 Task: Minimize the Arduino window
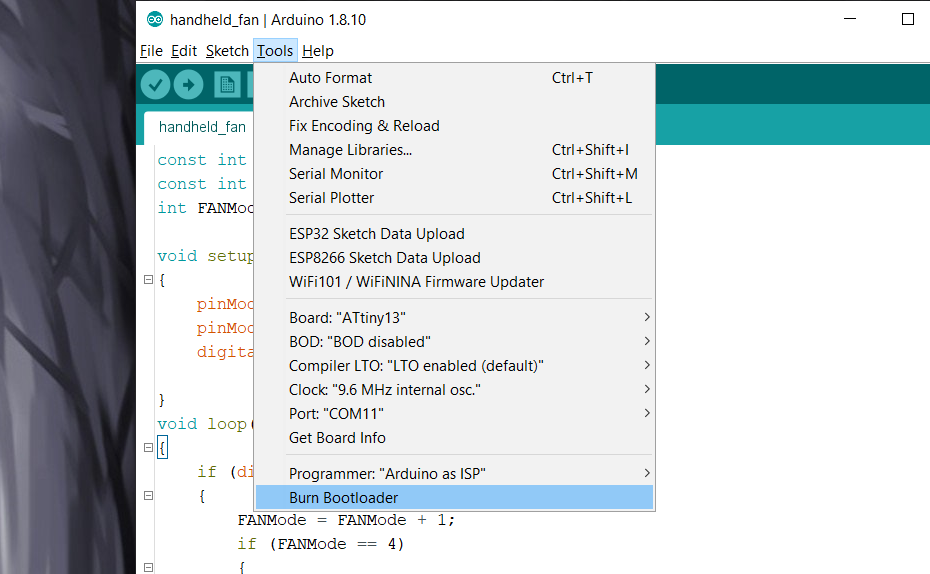(x=850, y=19)
